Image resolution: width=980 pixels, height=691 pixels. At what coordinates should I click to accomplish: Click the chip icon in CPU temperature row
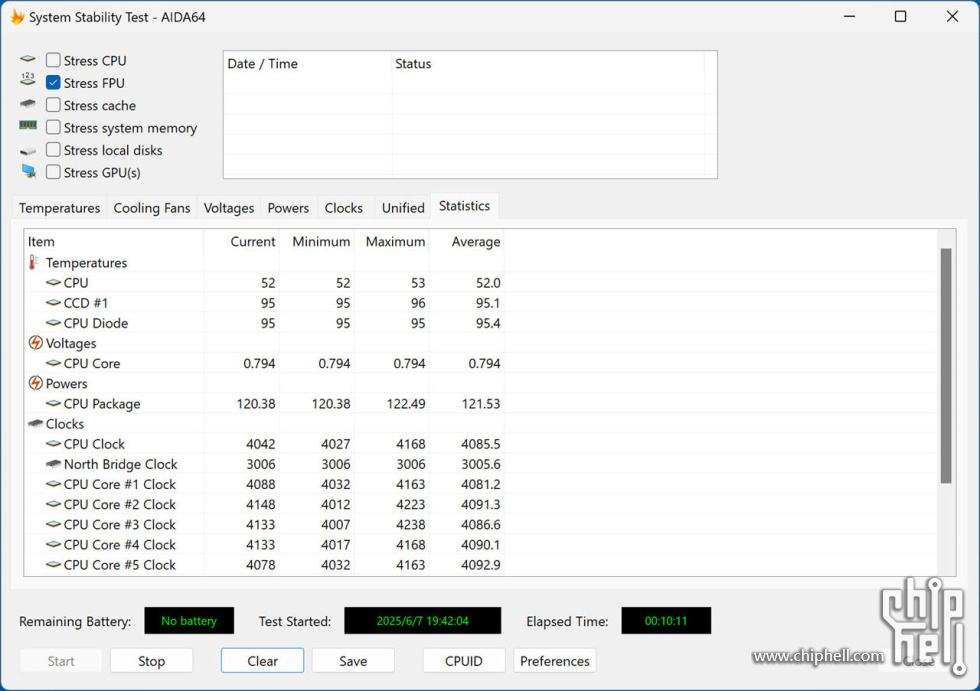pos(54,282)
